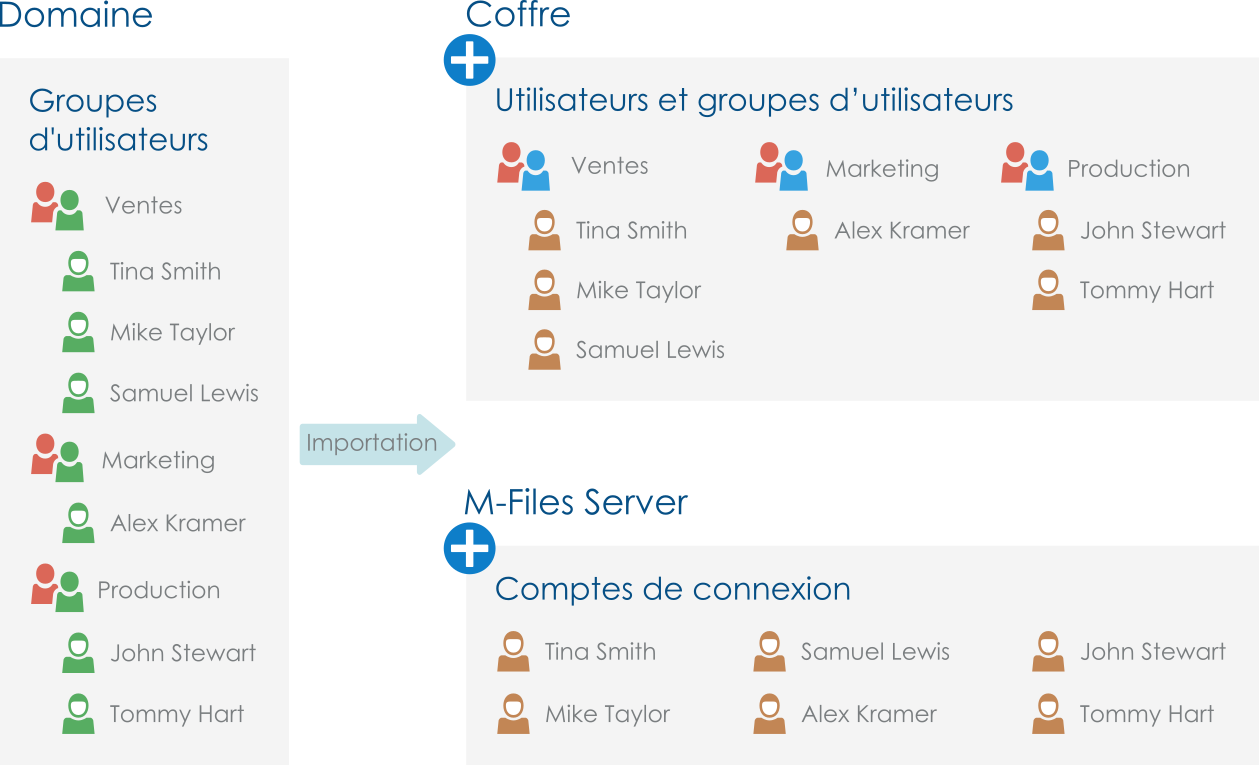Click the "Utilisateurs et groupes d'utilisateurs" heading
Viewport: 1259px width, 765px height.
pyautogui.click(x=754, y=100)
